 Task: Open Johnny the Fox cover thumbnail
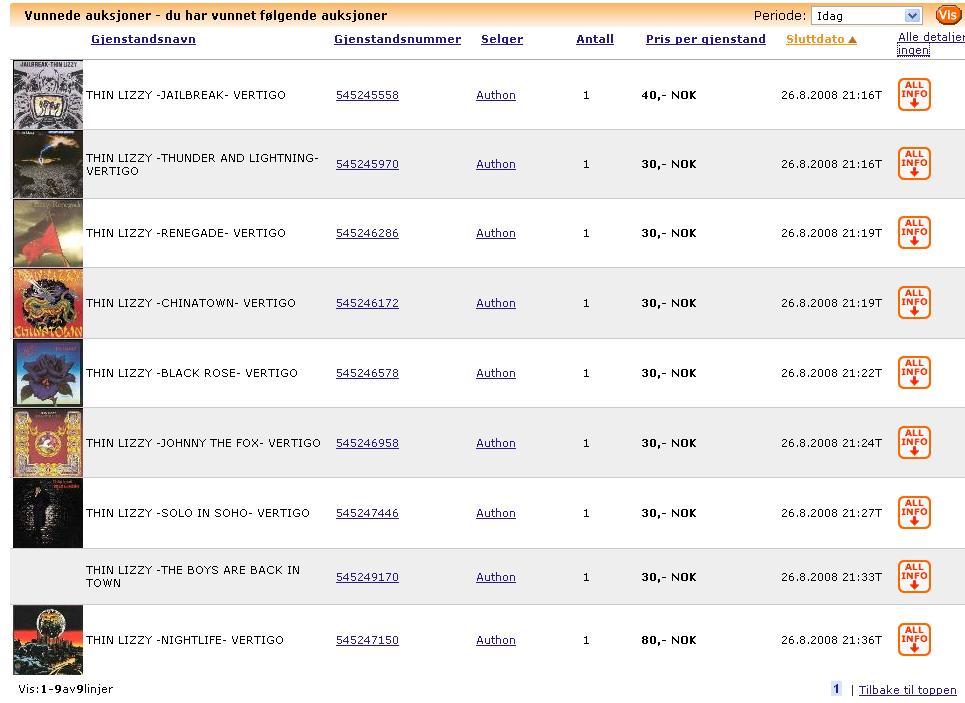48,443
